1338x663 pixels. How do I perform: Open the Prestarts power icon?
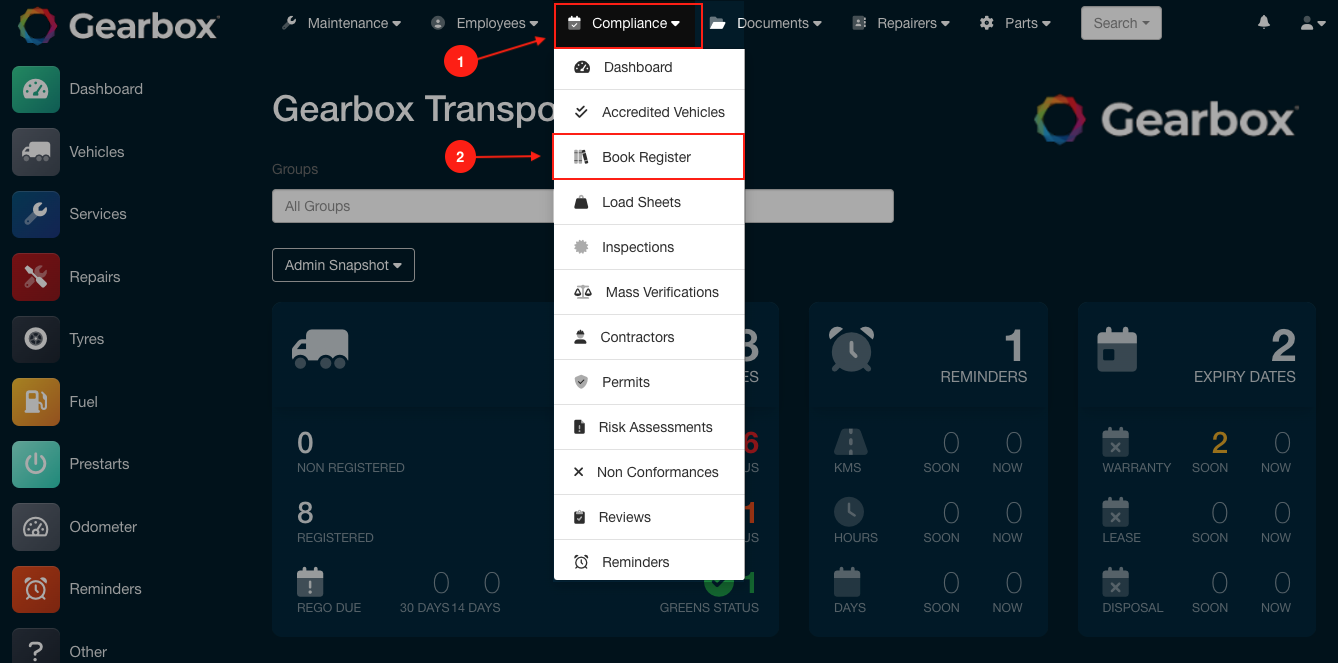tap(36, 464)
